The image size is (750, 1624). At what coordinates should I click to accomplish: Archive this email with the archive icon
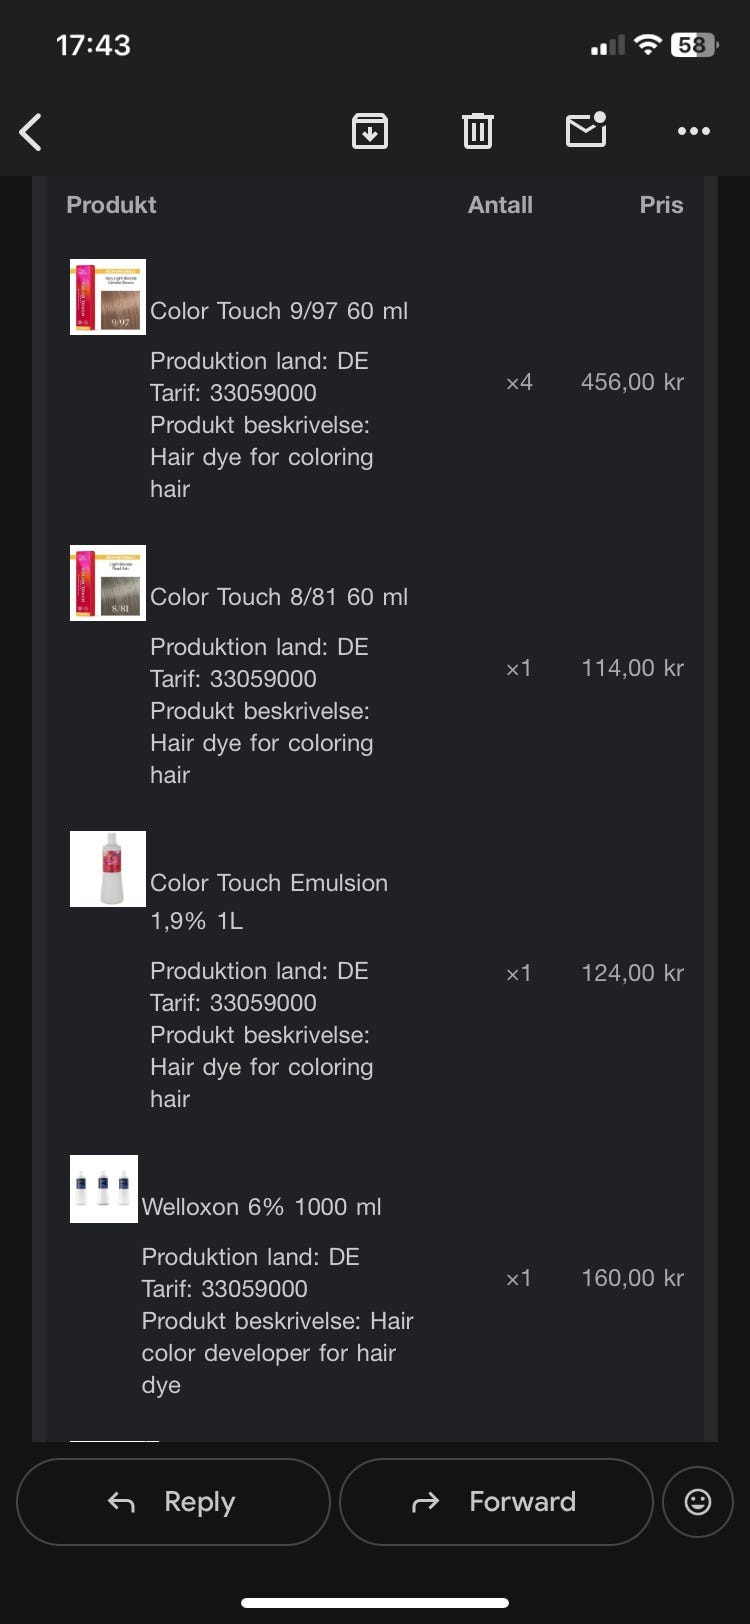(370, 131)
